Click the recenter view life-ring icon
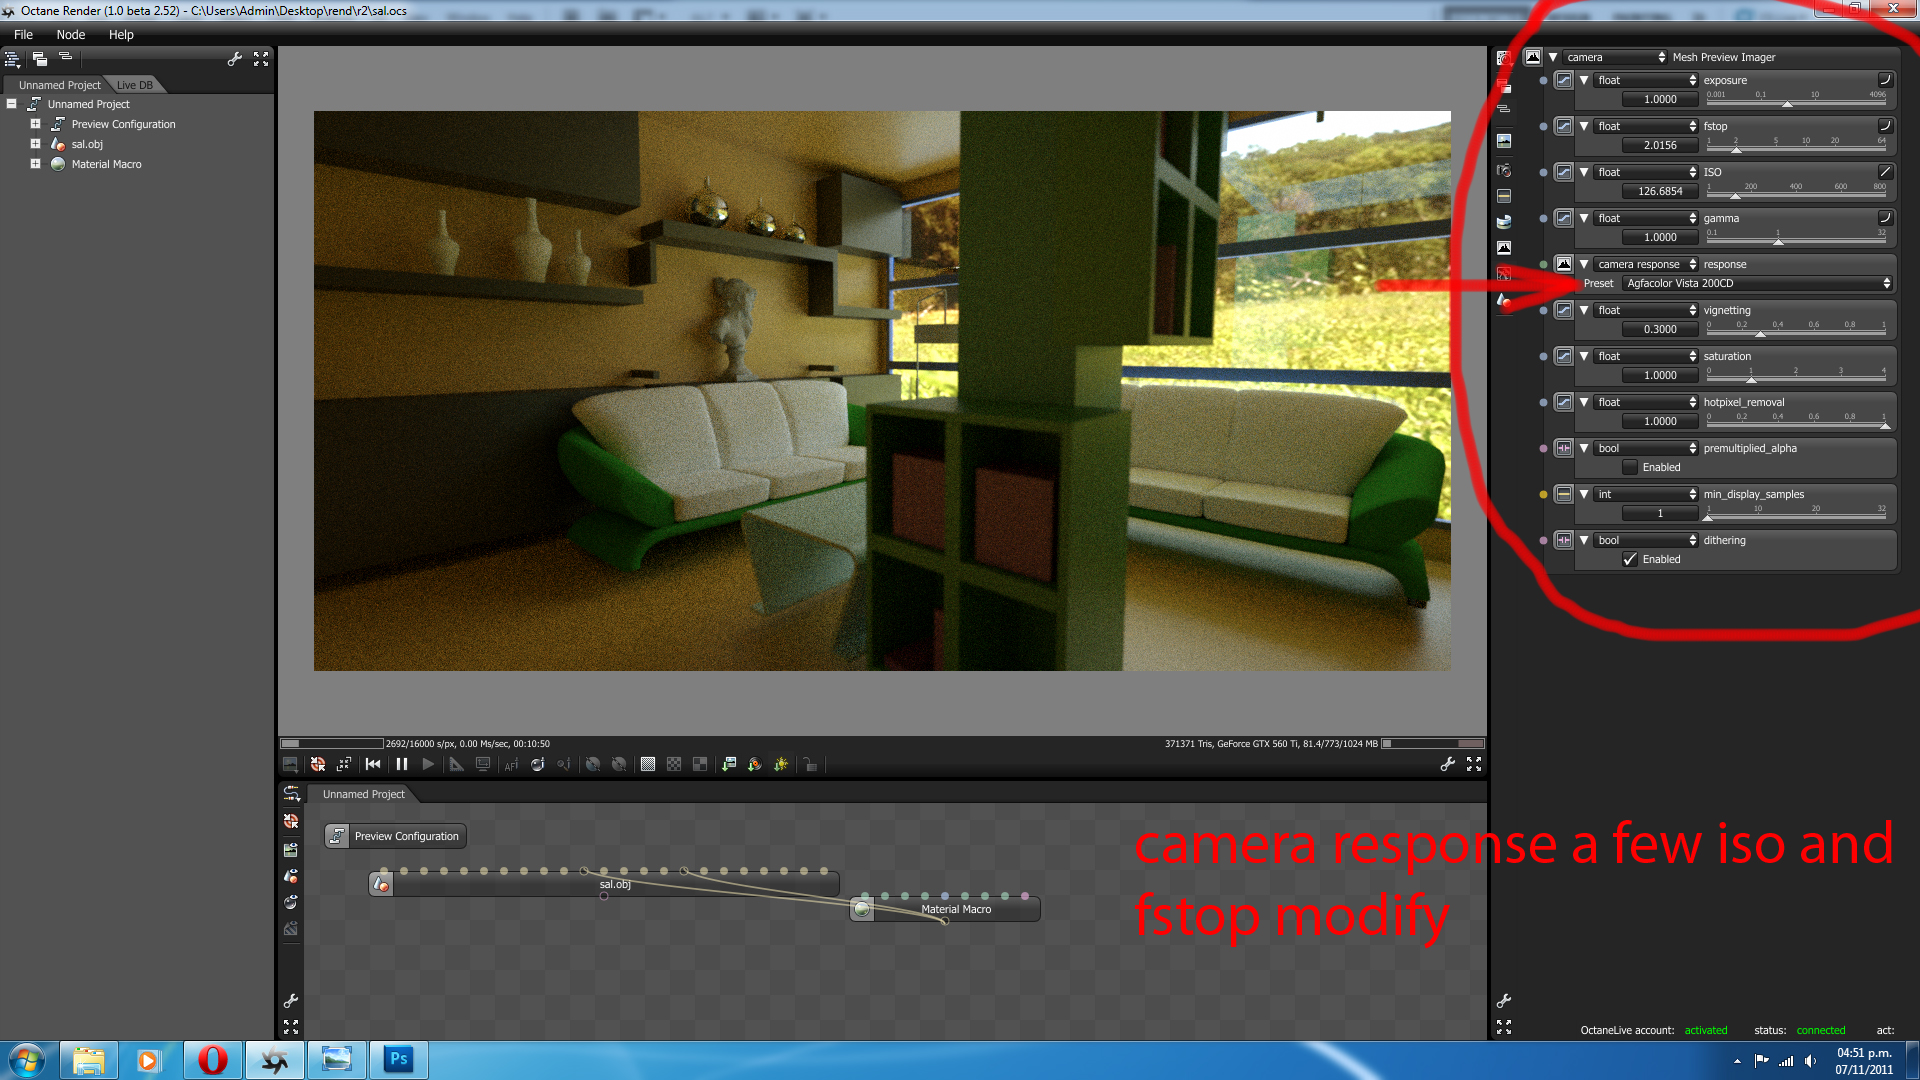 318,765
